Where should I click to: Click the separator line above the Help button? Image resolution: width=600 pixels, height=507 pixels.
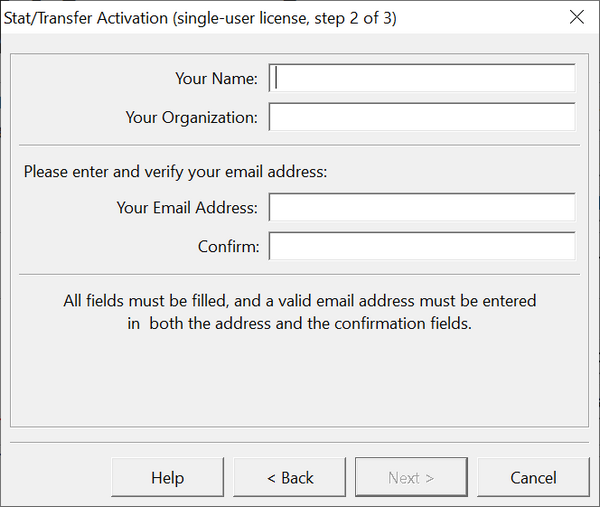tap(300, 442)
